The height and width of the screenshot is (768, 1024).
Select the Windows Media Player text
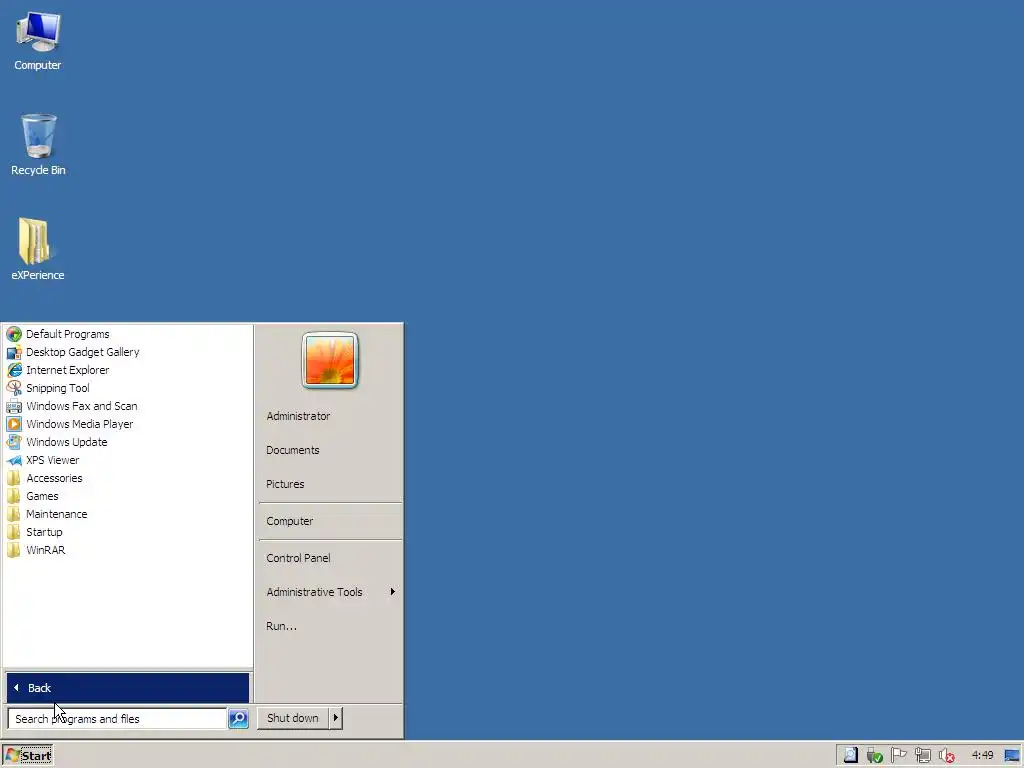pyautogui.click(x=80, y=424)
